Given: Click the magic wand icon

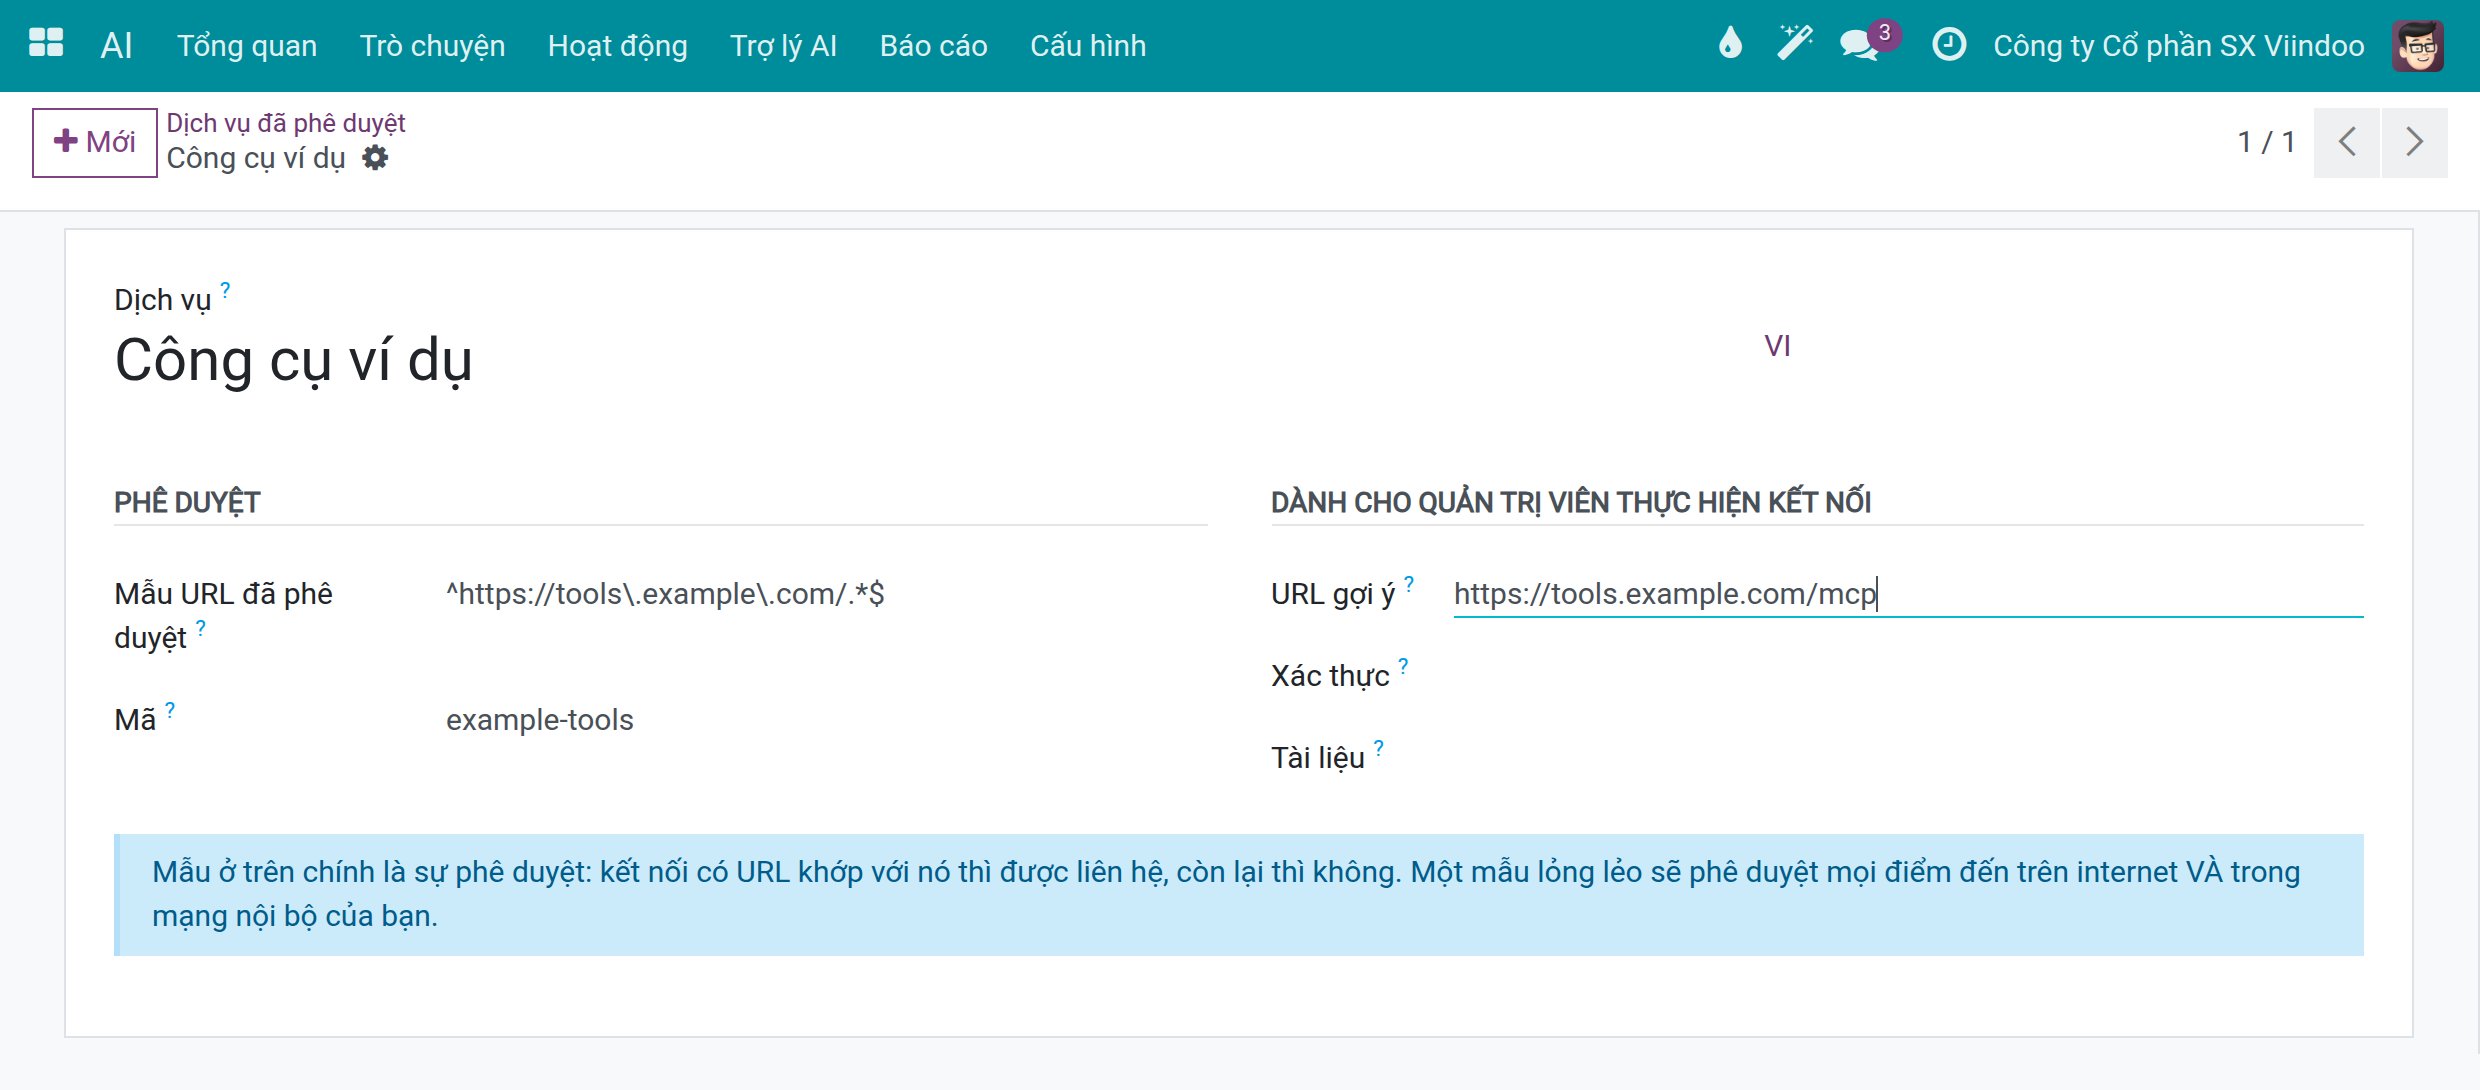Looking at the screenshot, I should (x=1794, y=44).
